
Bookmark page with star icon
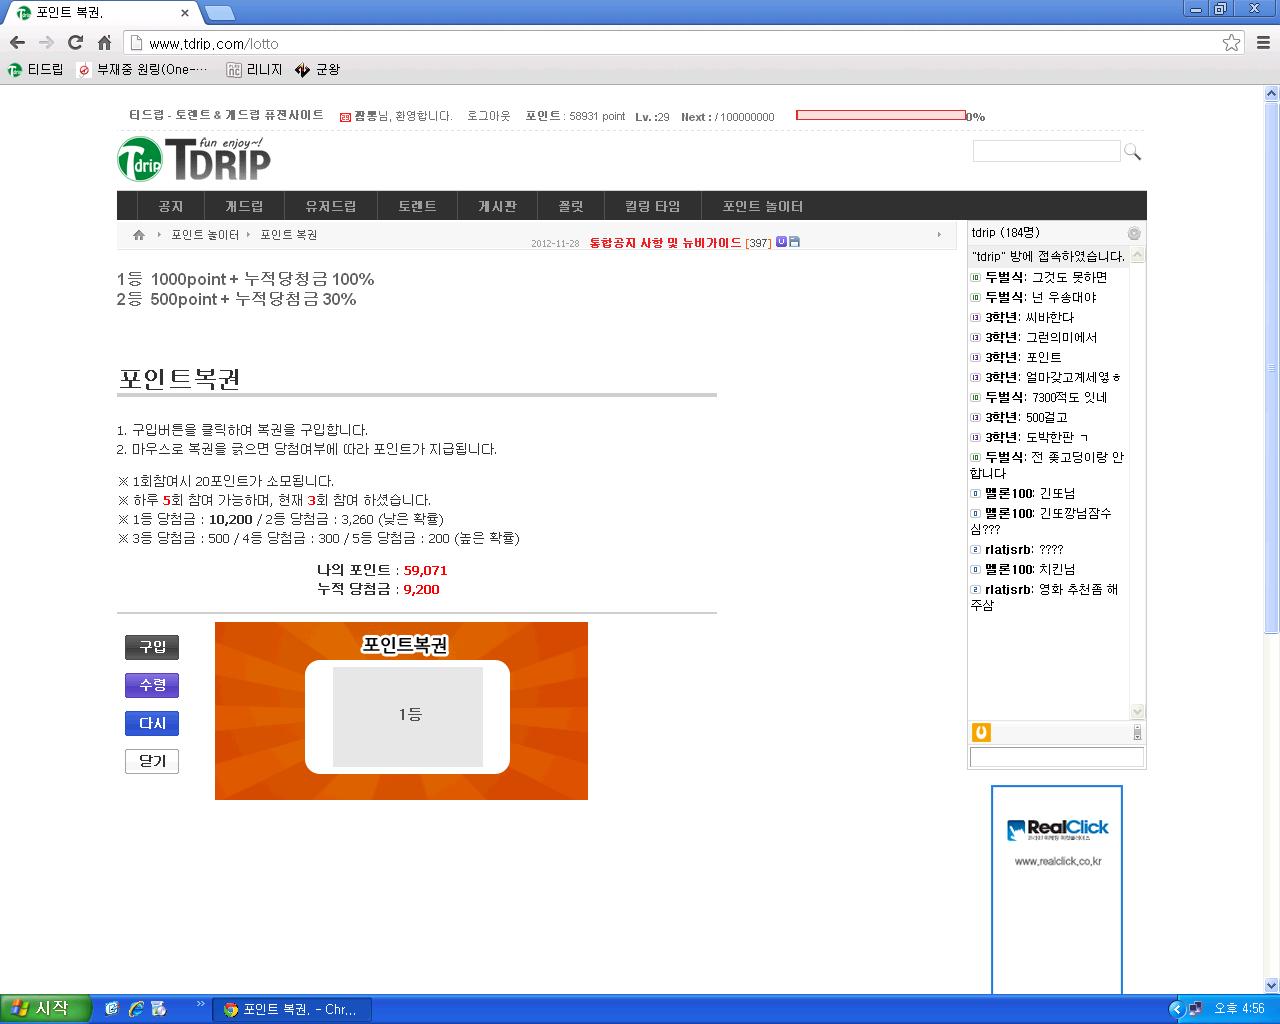[x=1231, y=42]
